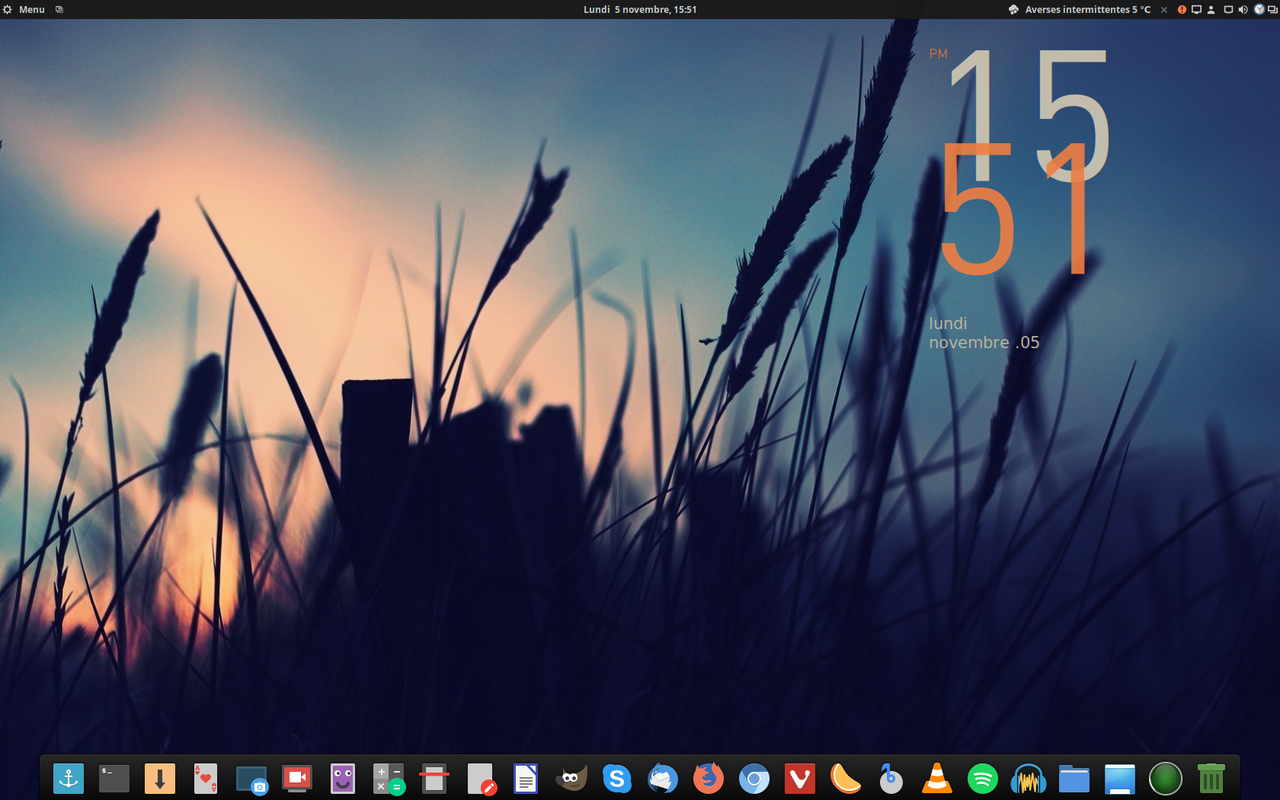The height and width of the screenshot is (800, 1280).
Task: Click the removable drive tray icon
Action: point(1228,9)
